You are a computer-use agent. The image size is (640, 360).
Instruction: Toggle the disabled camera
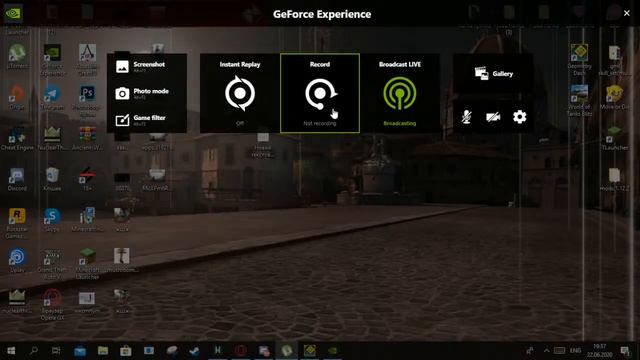coord(493,117)
